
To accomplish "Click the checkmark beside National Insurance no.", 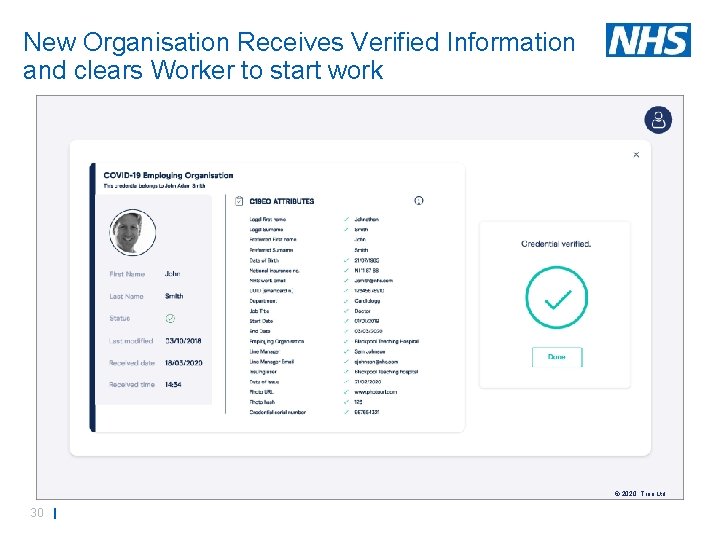I will [x=346, y=270].
